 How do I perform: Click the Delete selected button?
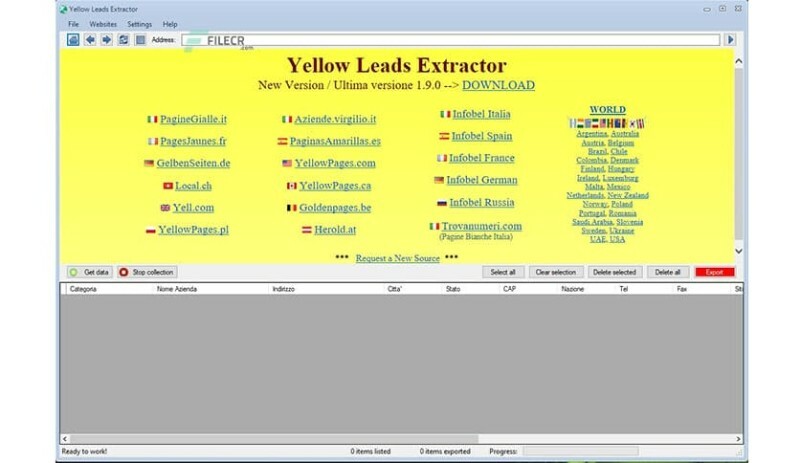point(614,272)
